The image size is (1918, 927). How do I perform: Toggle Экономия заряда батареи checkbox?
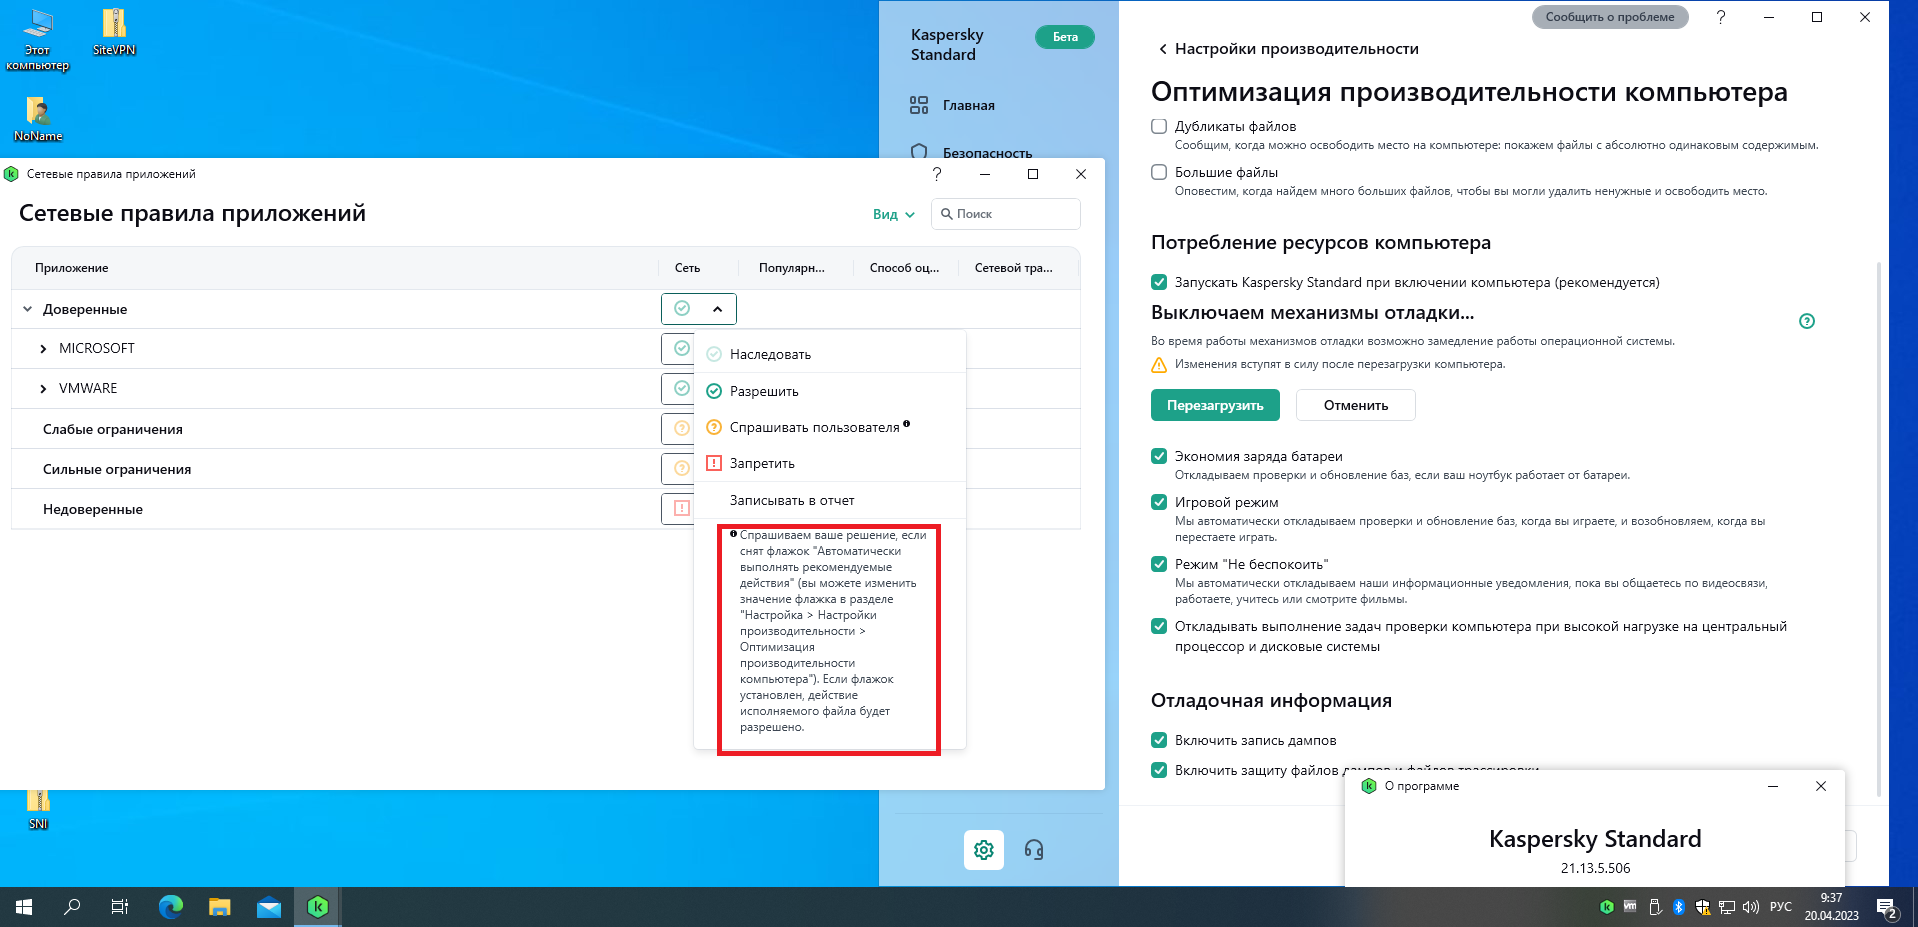pos(1159,456)
